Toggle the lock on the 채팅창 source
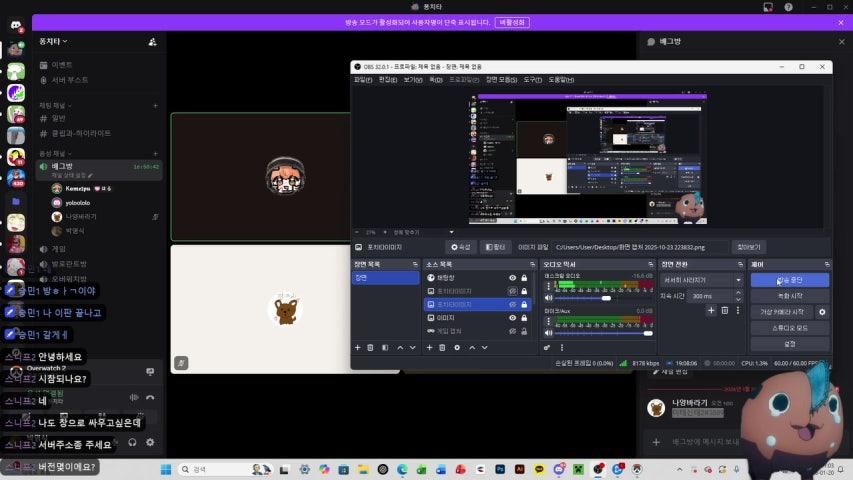This screenshot has height=480, width=853. pos(523,277)
